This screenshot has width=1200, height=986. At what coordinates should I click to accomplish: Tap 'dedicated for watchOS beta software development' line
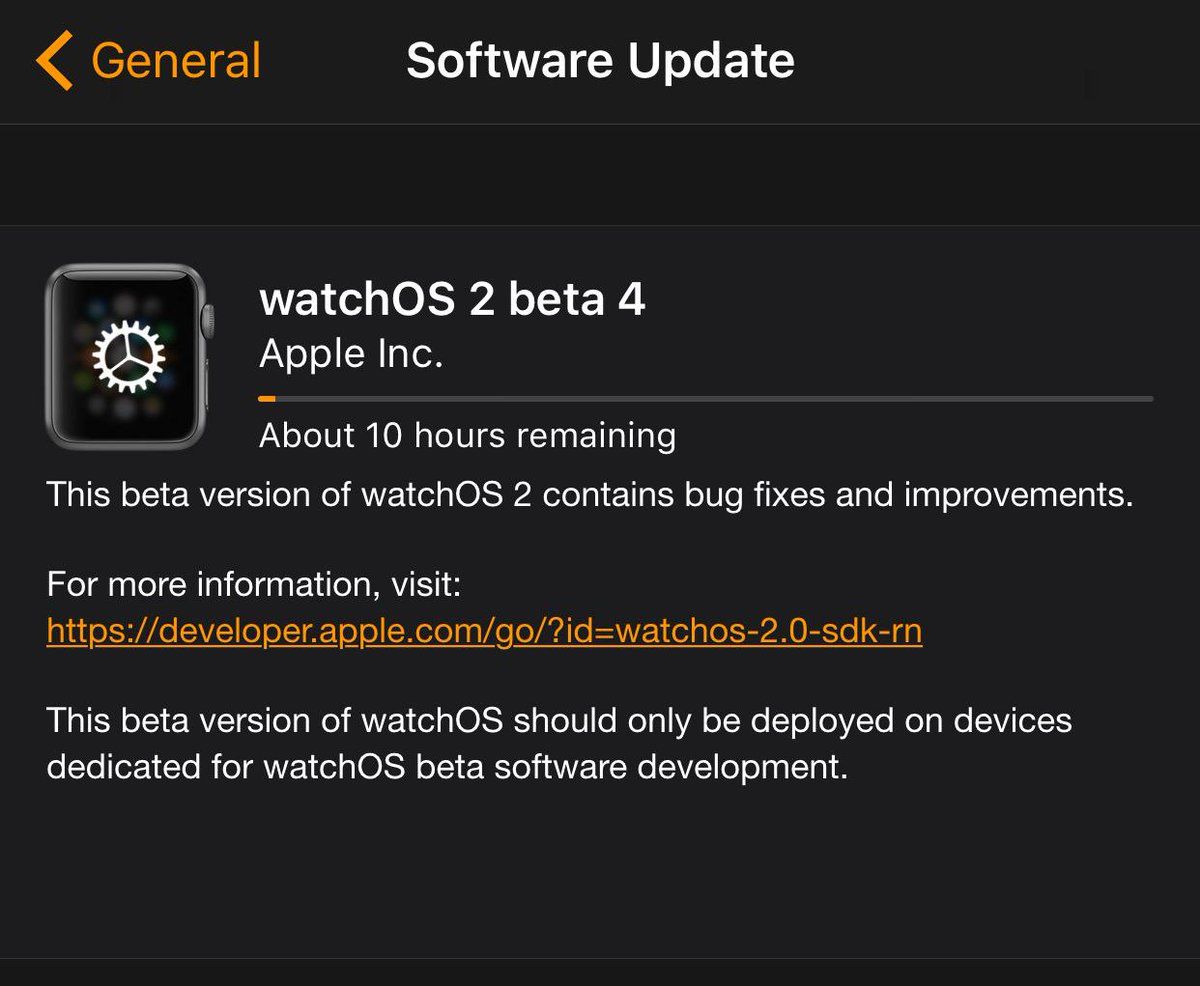pos(447,767)
